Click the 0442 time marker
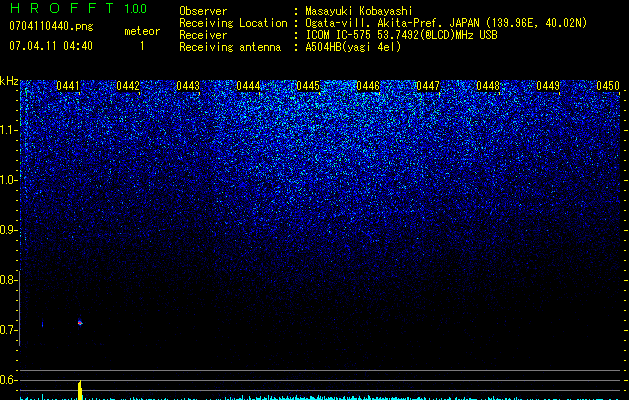629x400 pixels. pos(128,86)
